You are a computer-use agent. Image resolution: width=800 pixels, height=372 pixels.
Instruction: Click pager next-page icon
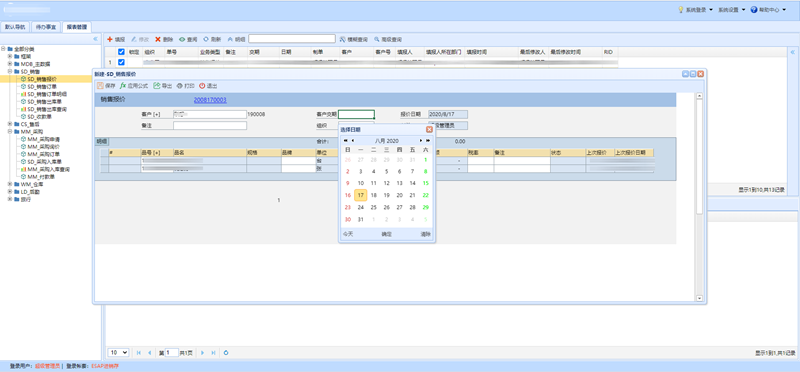[203, 353]
